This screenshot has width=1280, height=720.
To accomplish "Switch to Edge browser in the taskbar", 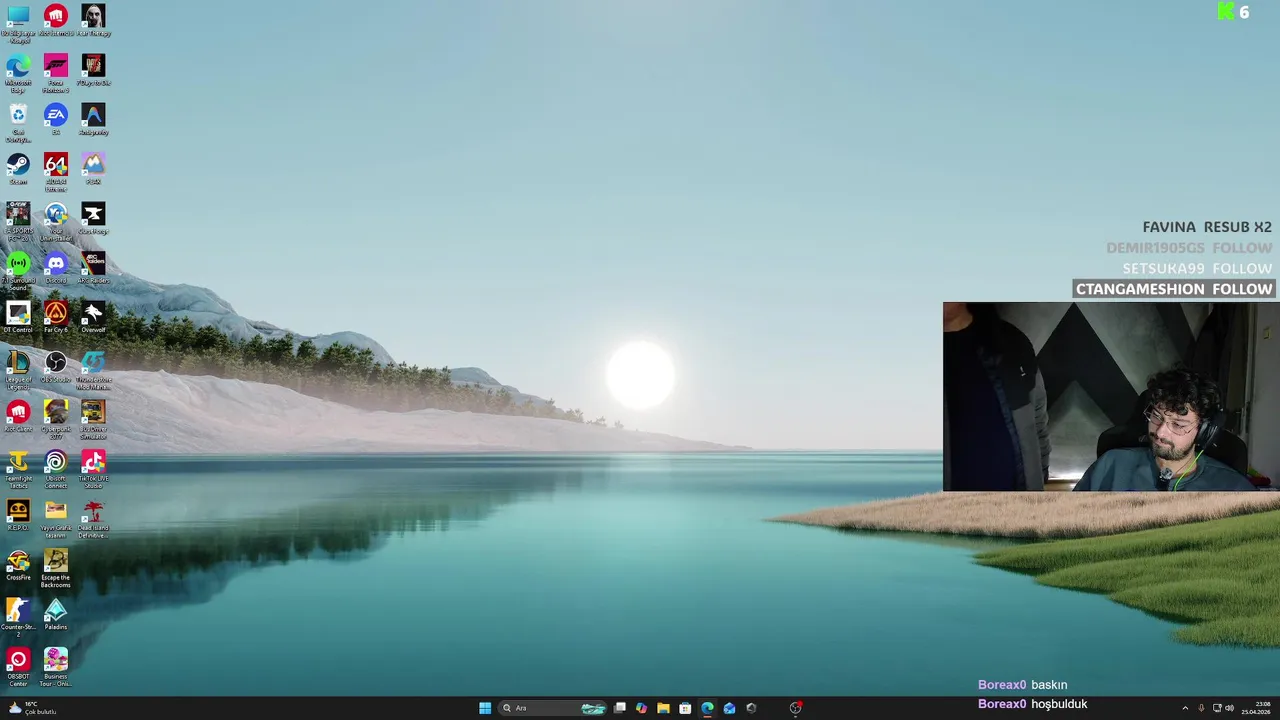I will (x=707, y=708).
